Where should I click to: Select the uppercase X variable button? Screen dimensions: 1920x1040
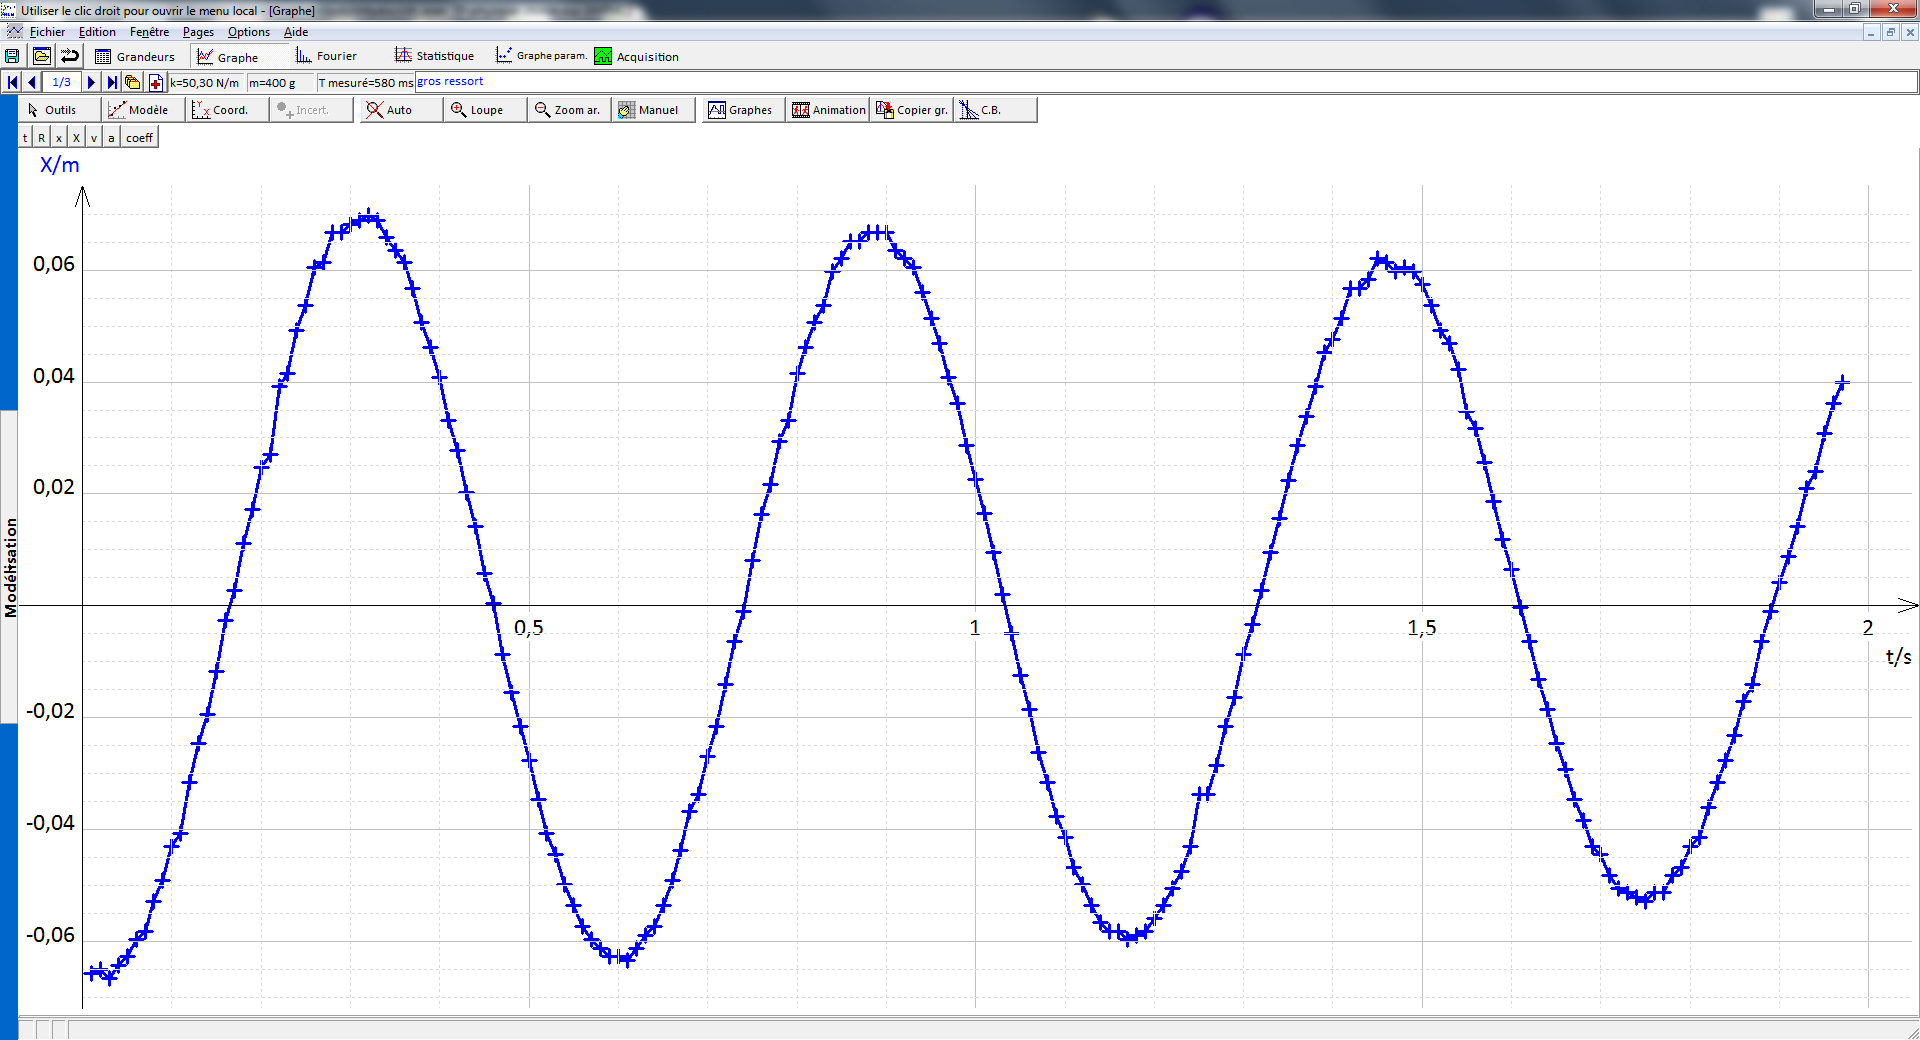pyautogui.click(x=76, y=138)
